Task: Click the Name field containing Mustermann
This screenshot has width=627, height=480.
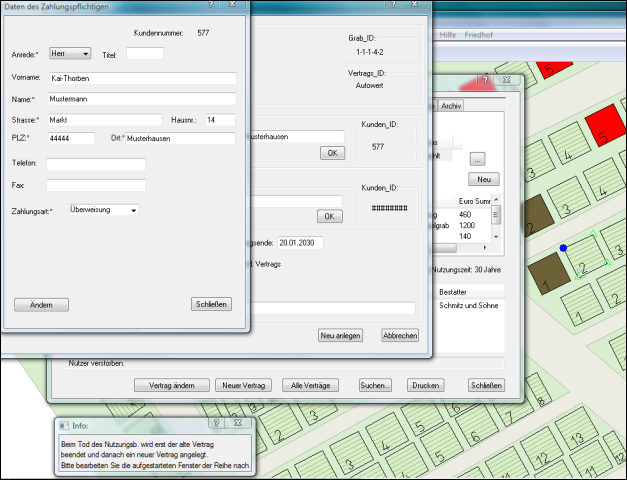Action: tap(142, 99)
